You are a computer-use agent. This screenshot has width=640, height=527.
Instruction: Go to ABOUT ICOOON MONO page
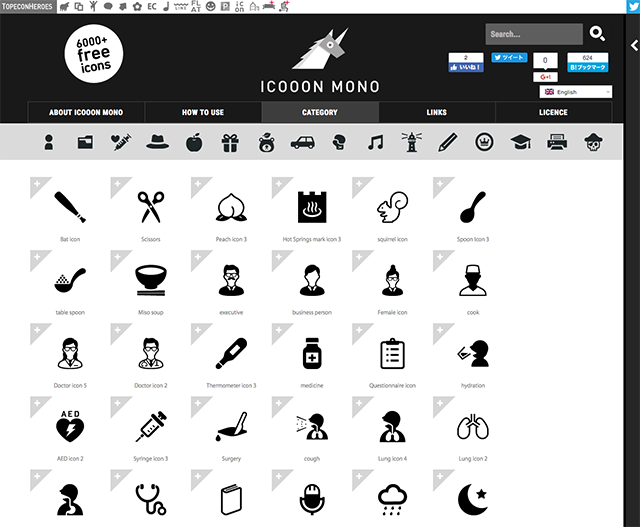tap(86, 112)
